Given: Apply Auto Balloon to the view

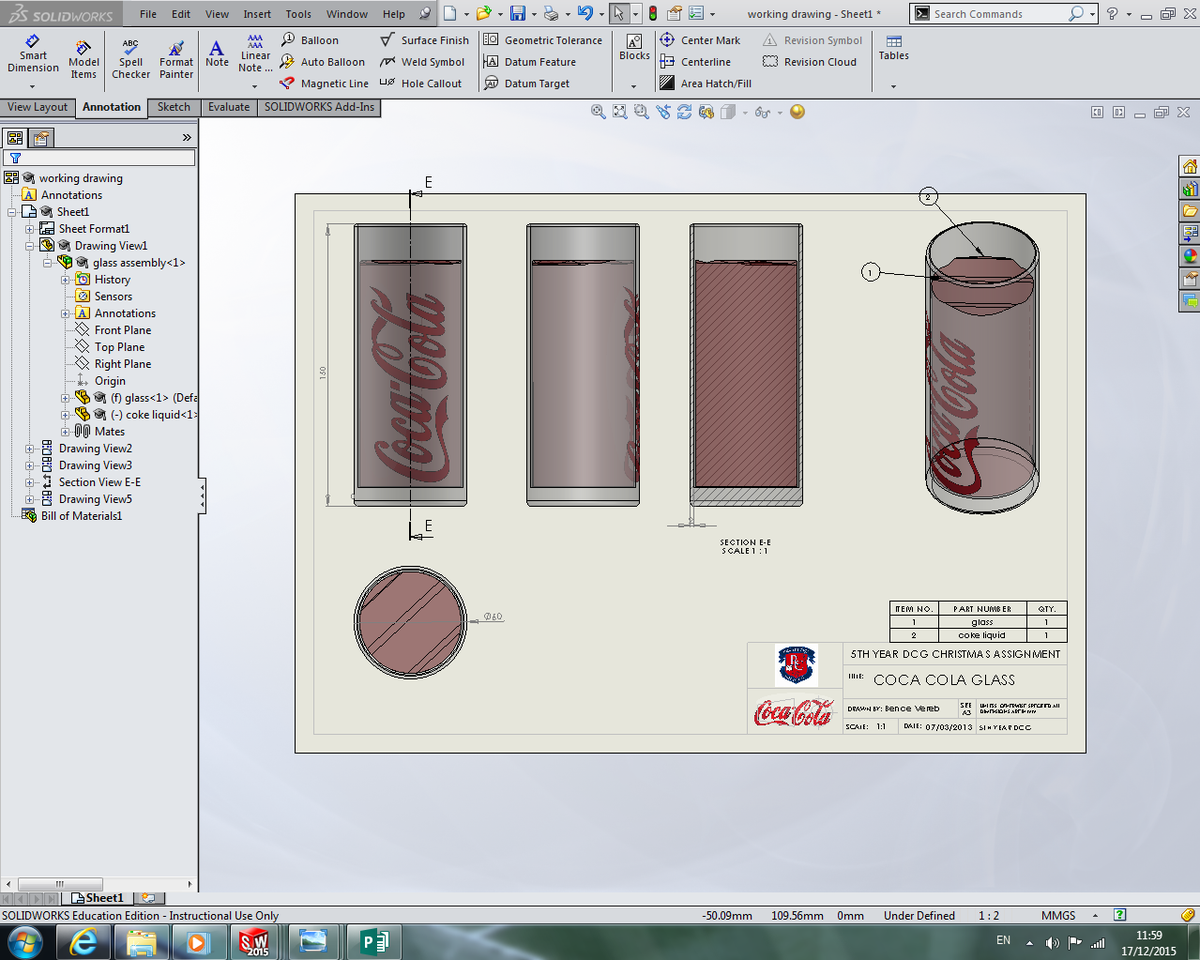Looking at the screenshot, I should (322, 62).
